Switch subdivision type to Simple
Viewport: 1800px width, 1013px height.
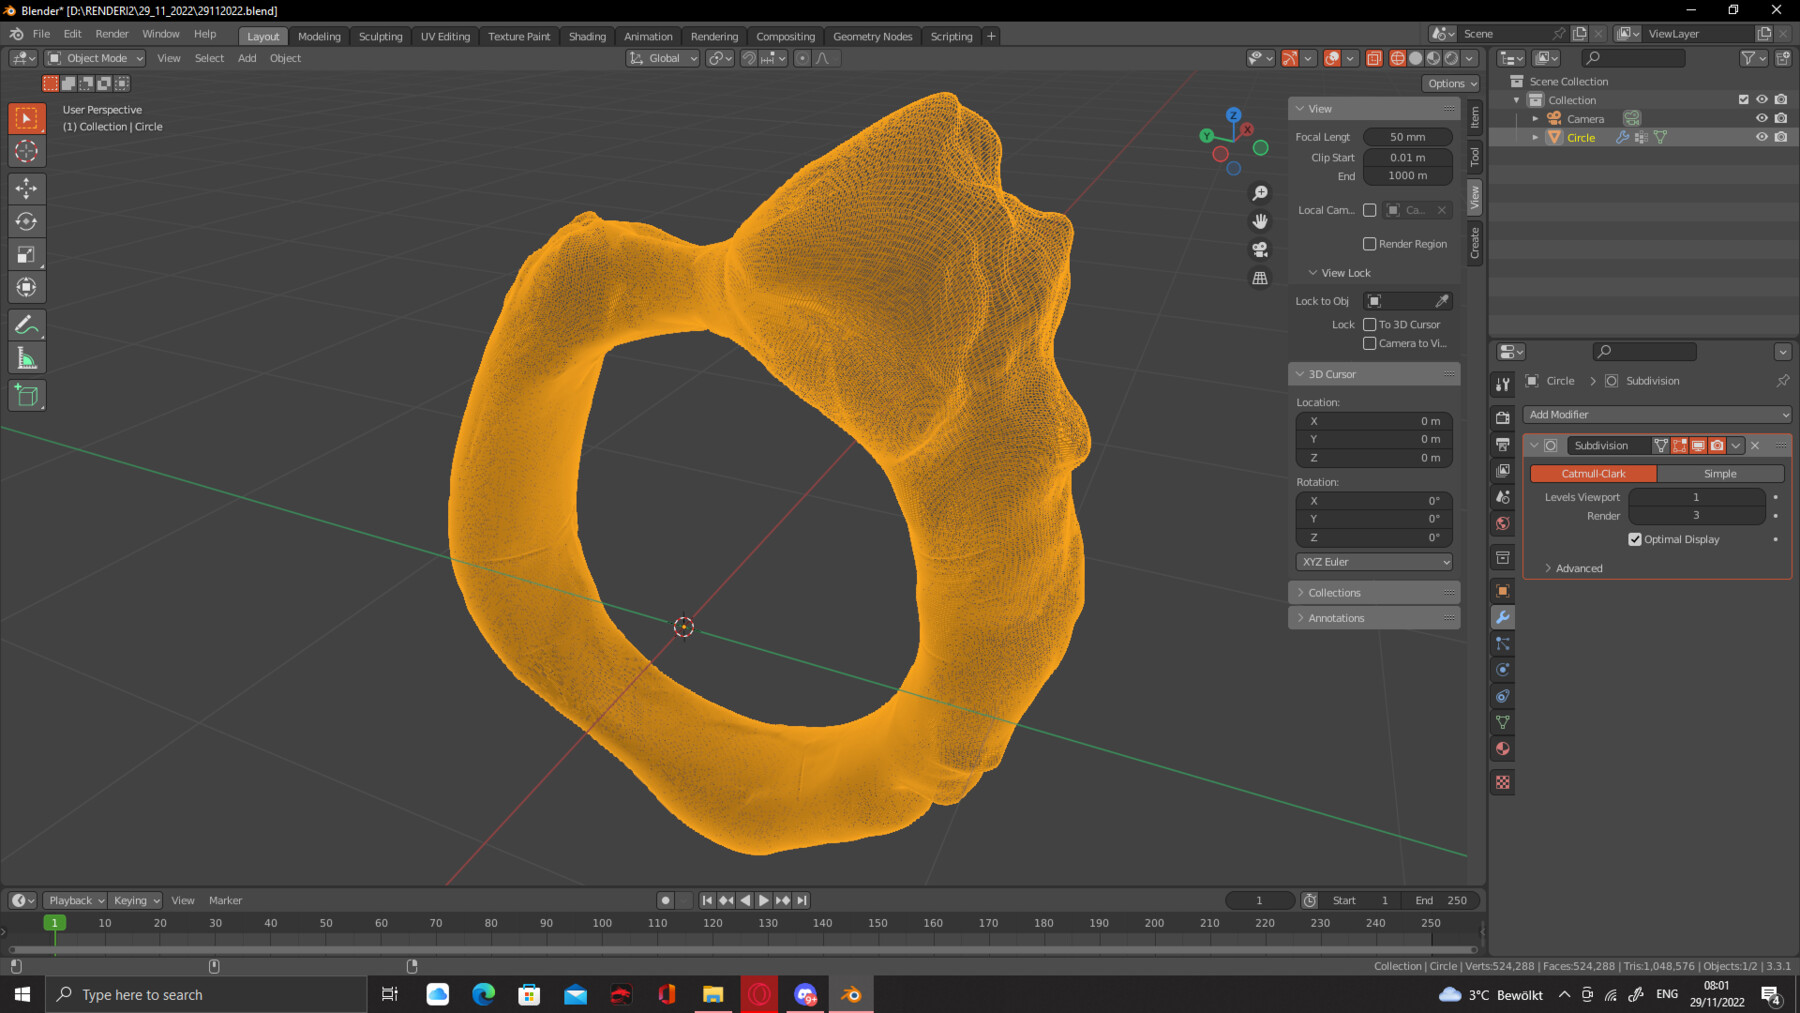pos(1720,473)
